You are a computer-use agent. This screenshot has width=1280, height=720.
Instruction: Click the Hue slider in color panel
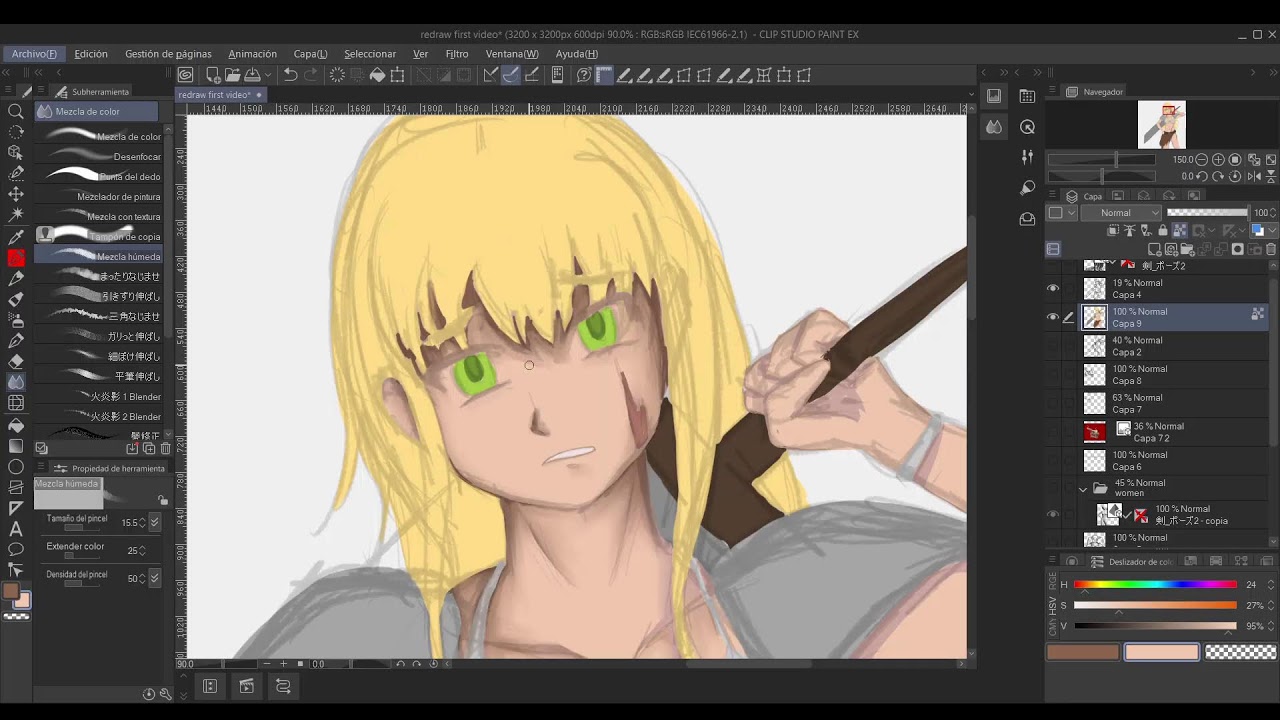[1155, 585]
